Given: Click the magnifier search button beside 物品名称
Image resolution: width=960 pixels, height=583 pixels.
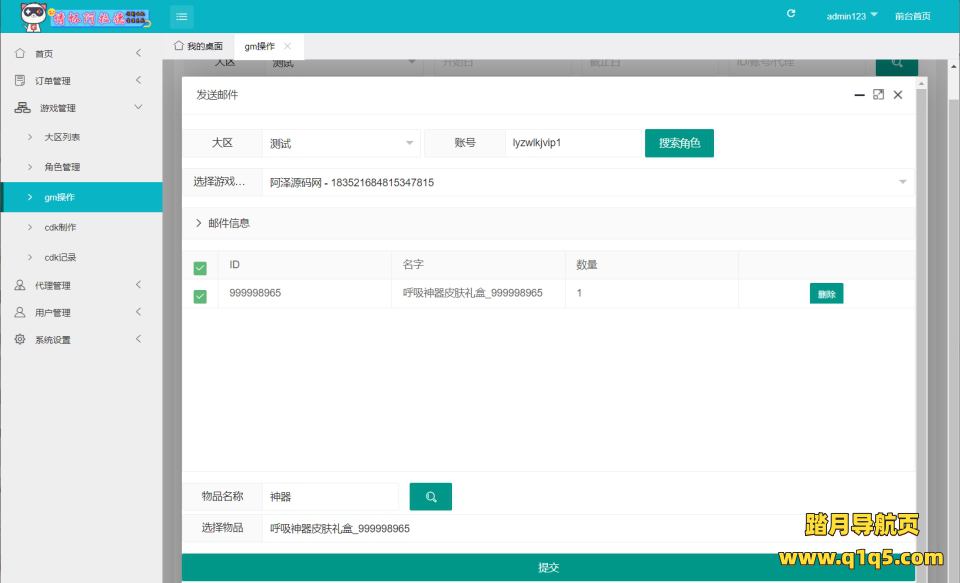Looking at the screenshot, I should pyautogui.click(x=431, y=496).
